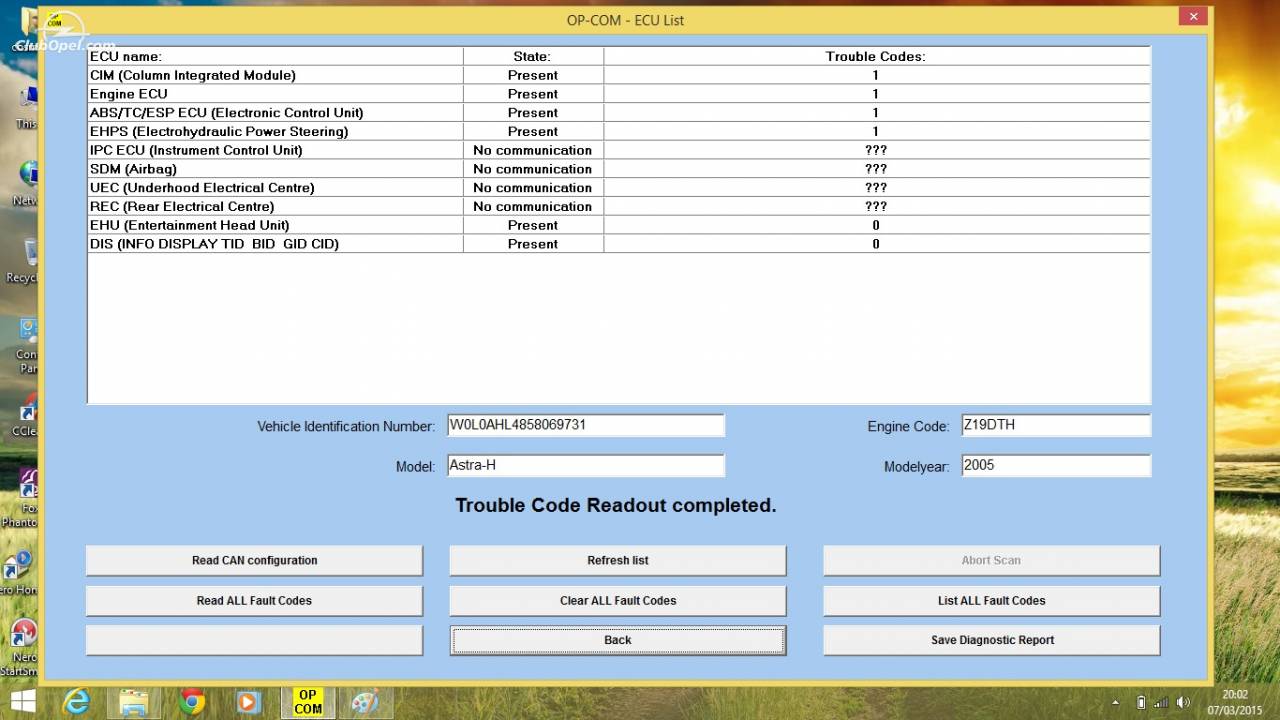The image size is (1280, 720).
Task: Click the IPC ECU '???' trouble codes cell
Action: (876, 150)
